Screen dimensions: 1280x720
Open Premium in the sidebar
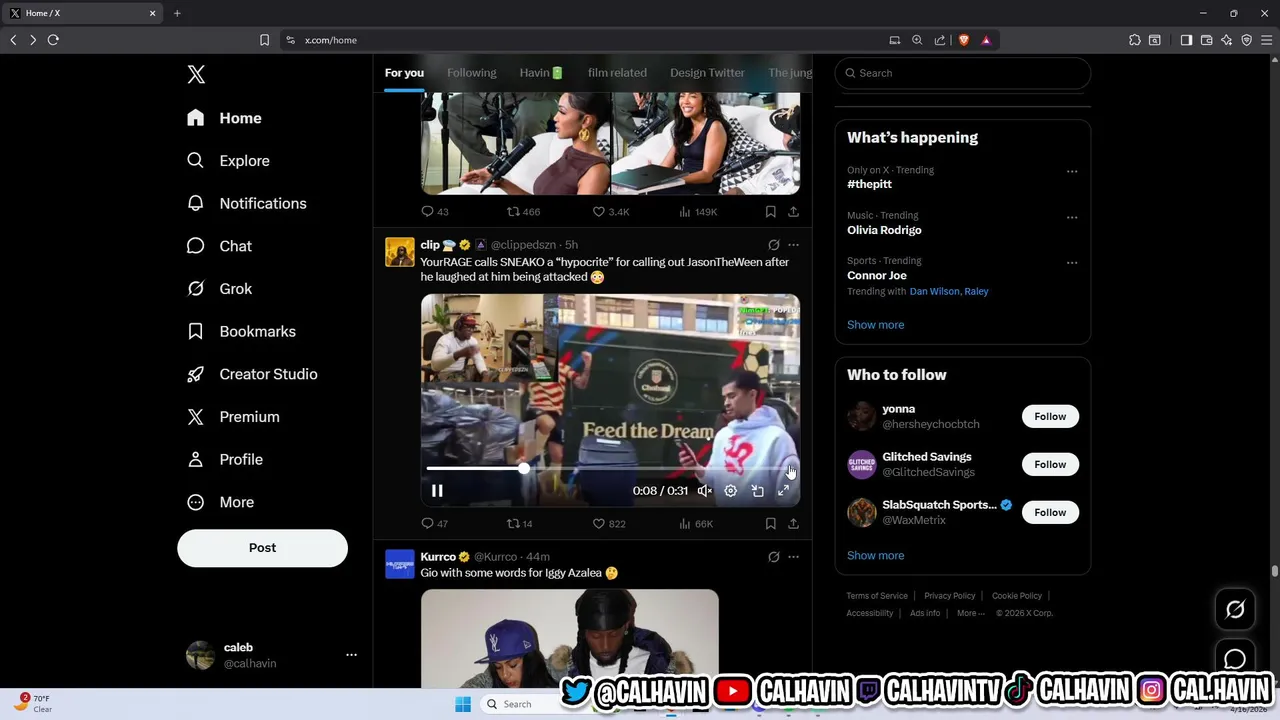click(233, 417)
